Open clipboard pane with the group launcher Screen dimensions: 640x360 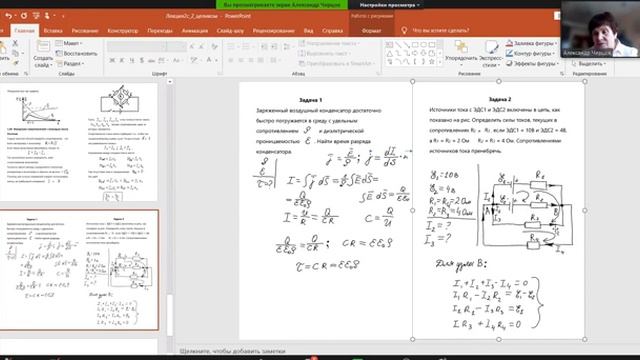pos(26,73)
